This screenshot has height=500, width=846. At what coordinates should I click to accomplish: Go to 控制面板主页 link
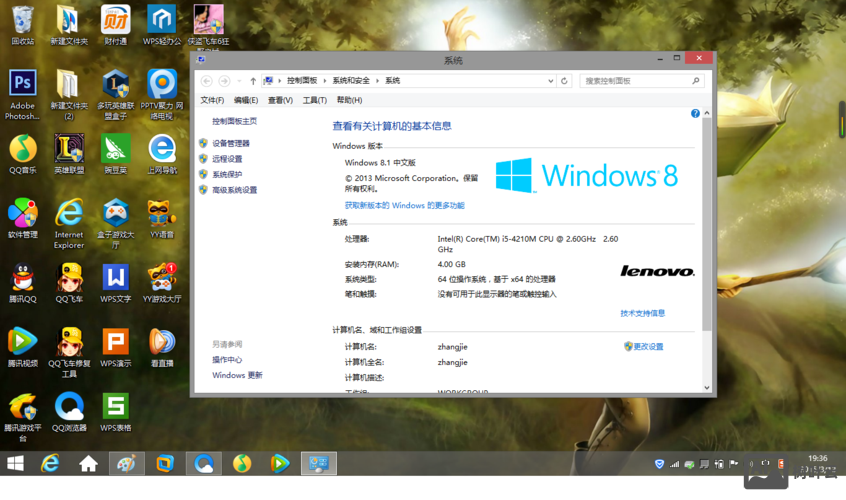235,121
